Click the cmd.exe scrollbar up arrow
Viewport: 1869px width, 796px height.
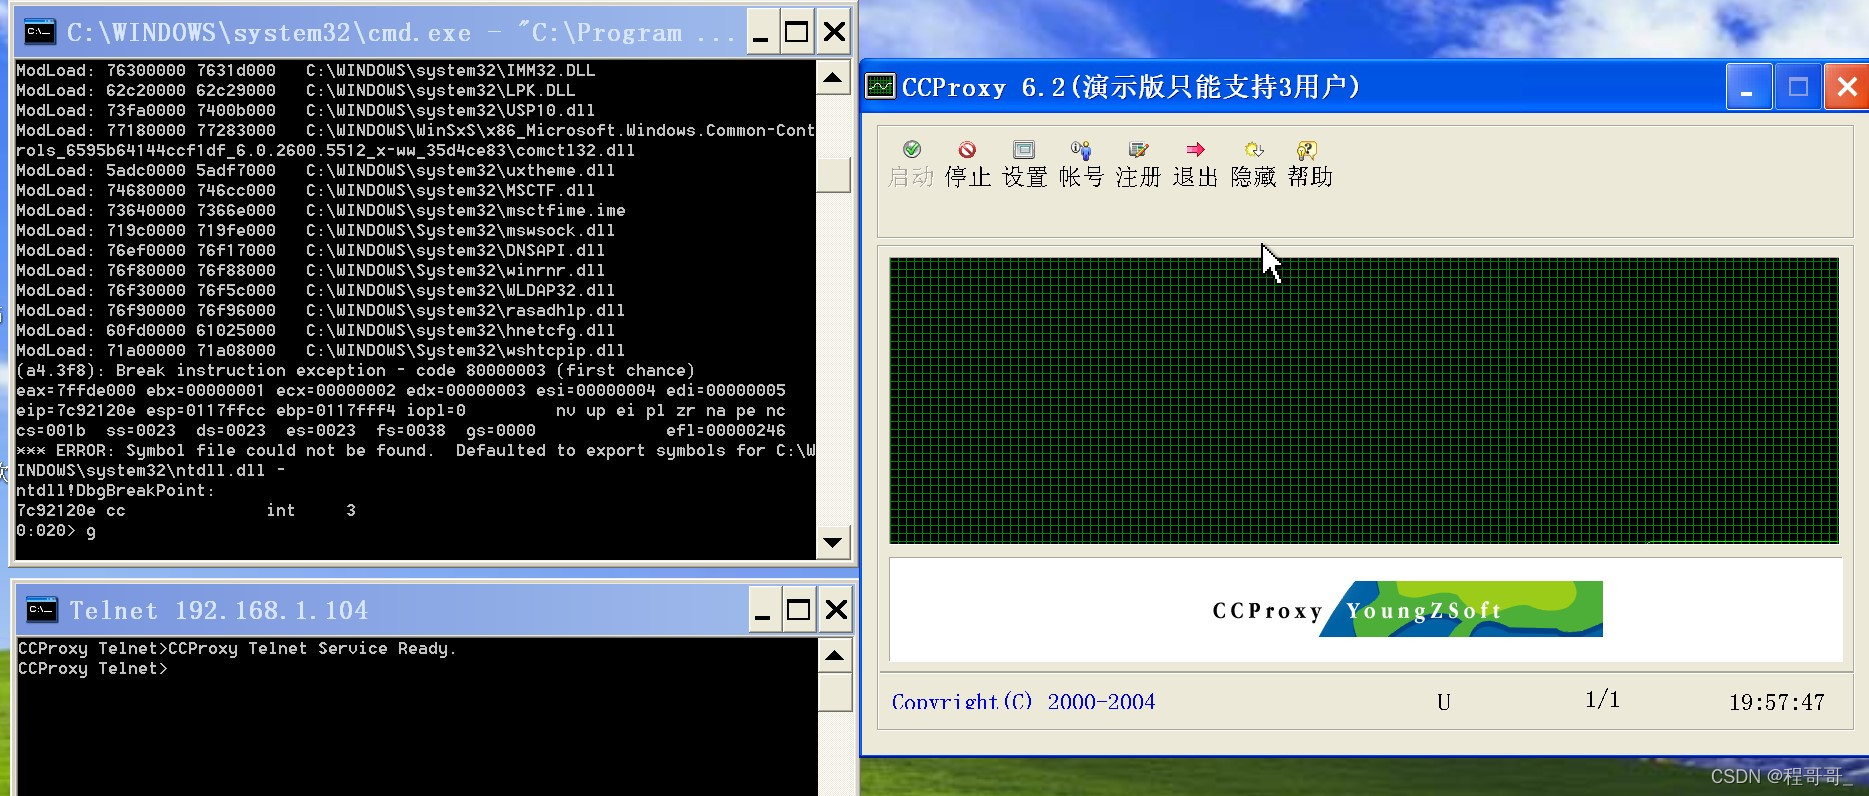pos(833,77)
